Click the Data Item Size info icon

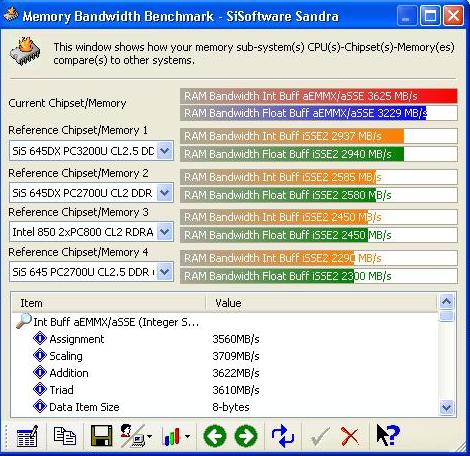pos(40,407)
